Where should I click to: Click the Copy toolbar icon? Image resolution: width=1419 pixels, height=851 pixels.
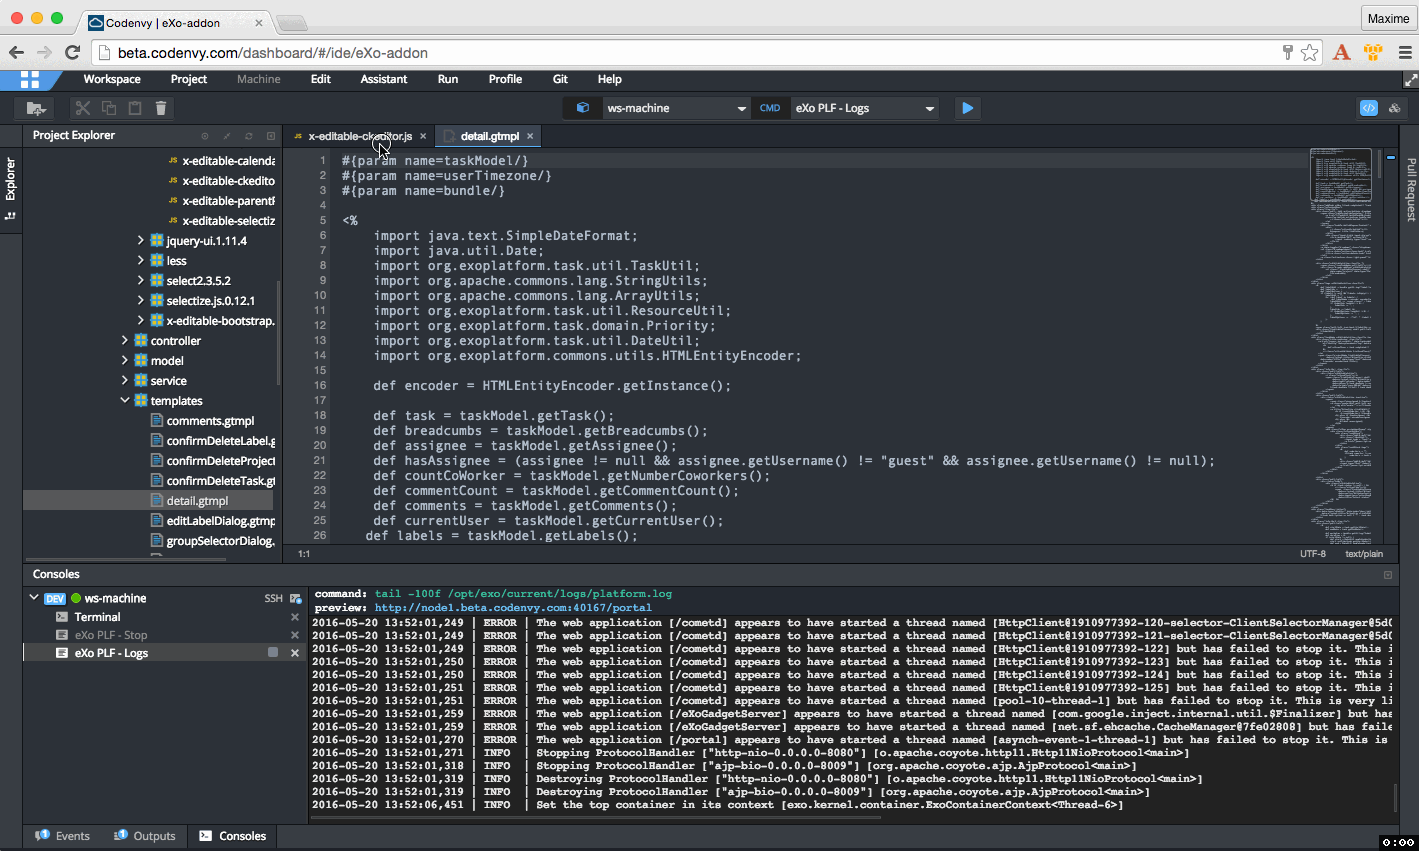tap(109, 108)
